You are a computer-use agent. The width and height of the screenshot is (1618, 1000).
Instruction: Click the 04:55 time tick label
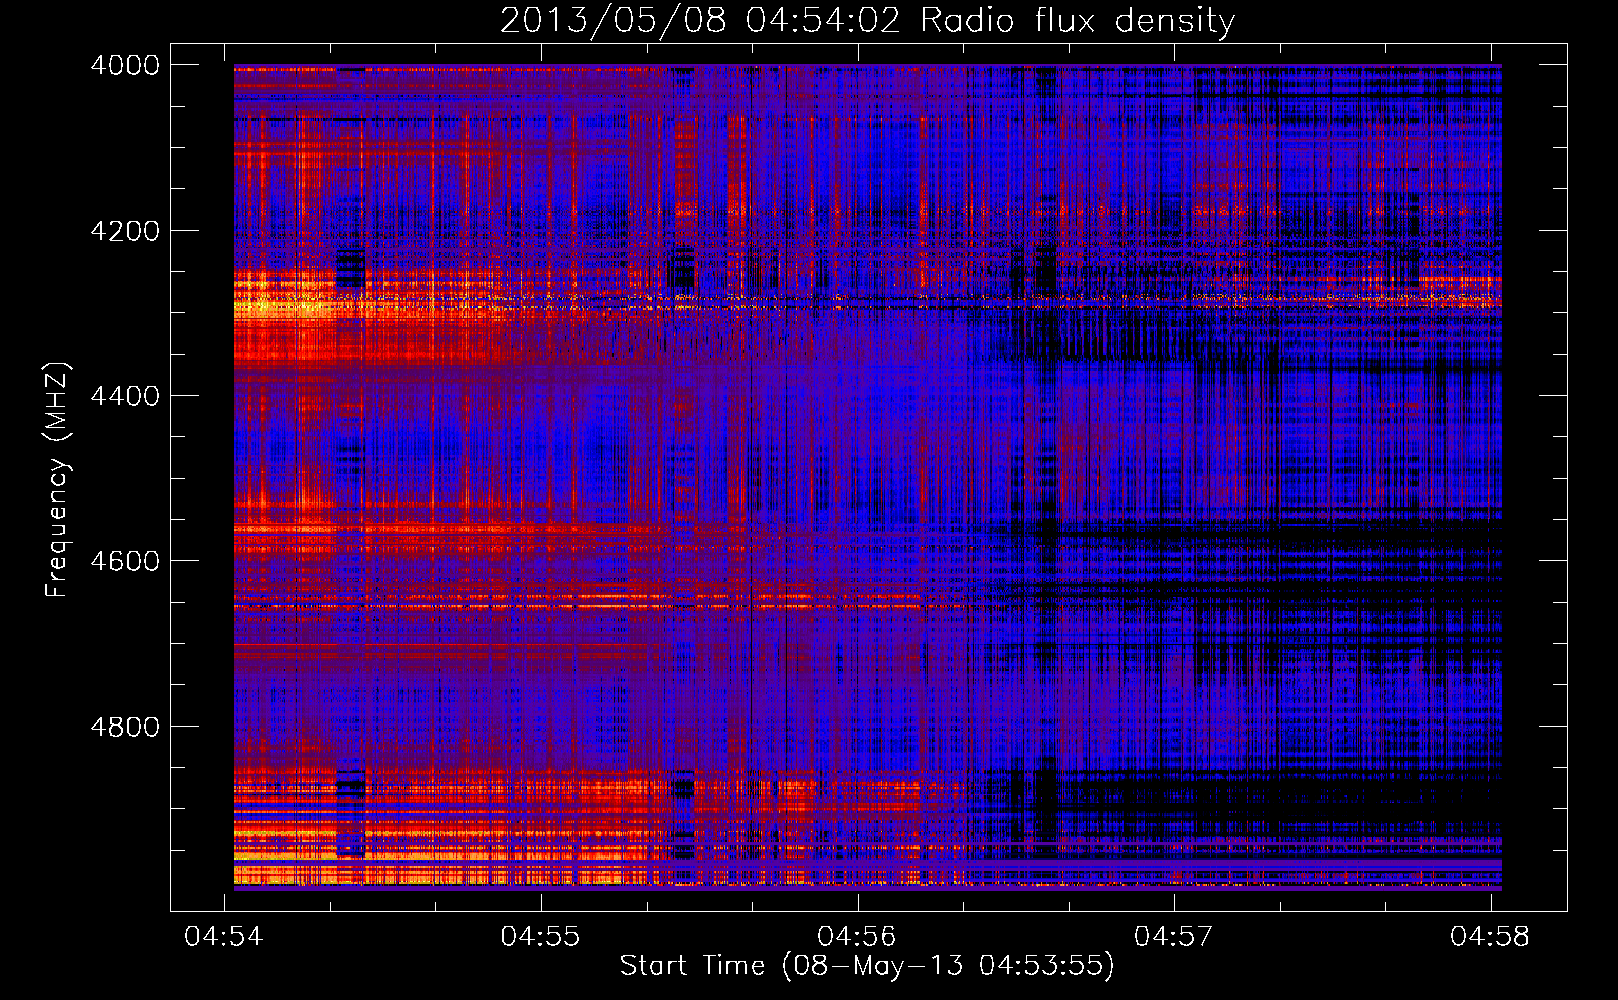click(x=541, y=937)
